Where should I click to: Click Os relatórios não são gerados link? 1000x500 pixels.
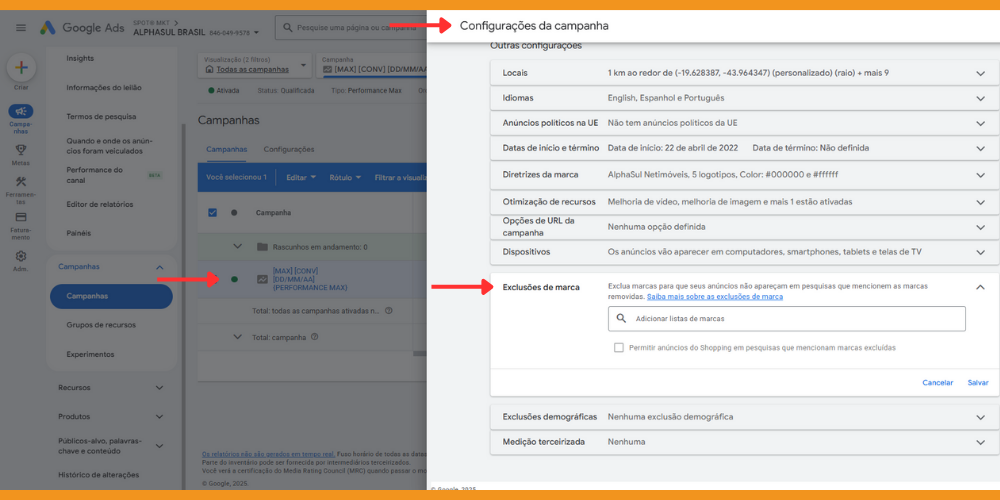pyautogui.click(x=268, y=454)
